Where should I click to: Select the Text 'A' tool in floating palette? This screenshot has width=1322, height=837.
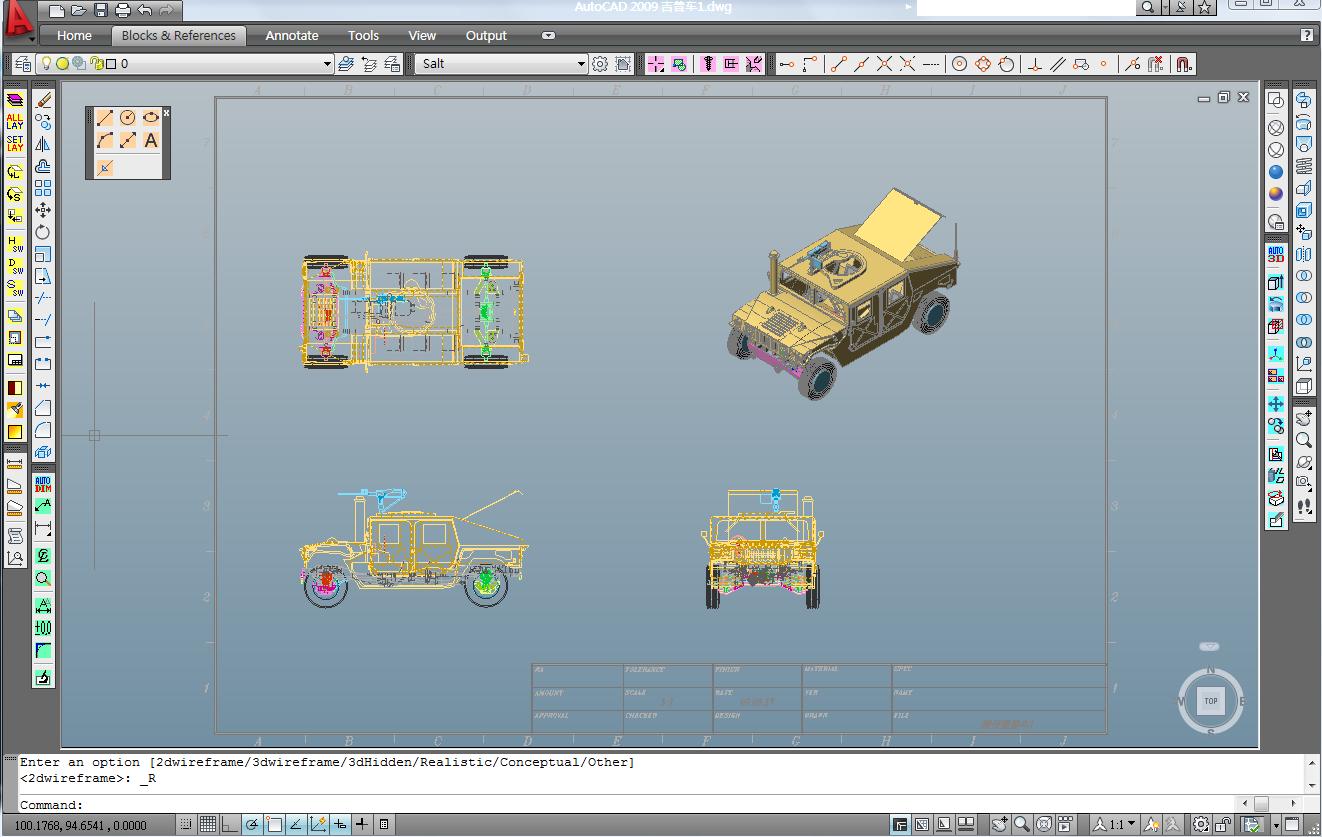tap(151, 141)
